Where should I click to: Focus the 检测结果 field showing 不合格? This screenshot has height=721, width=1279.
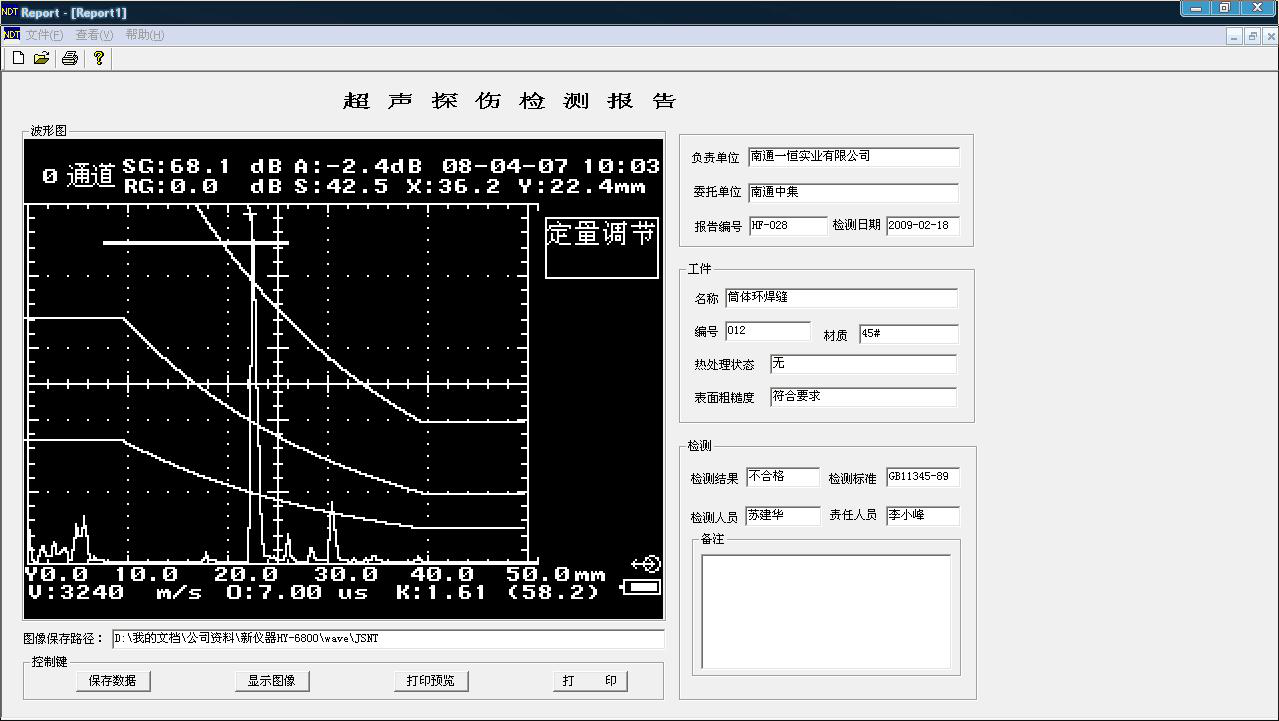782,477
